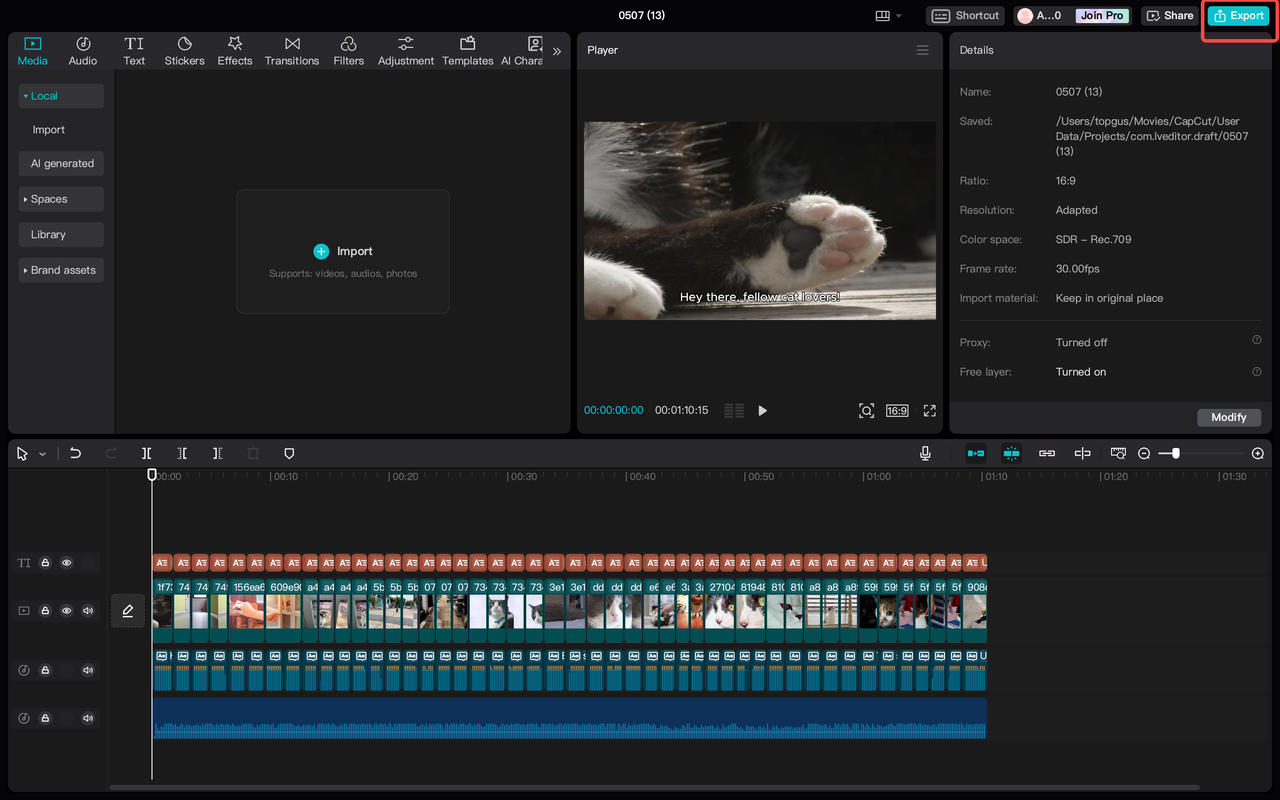Open the Filters panel
Image resolution: width=1280 pixels, height=800 pixels.
coord(348,50)
